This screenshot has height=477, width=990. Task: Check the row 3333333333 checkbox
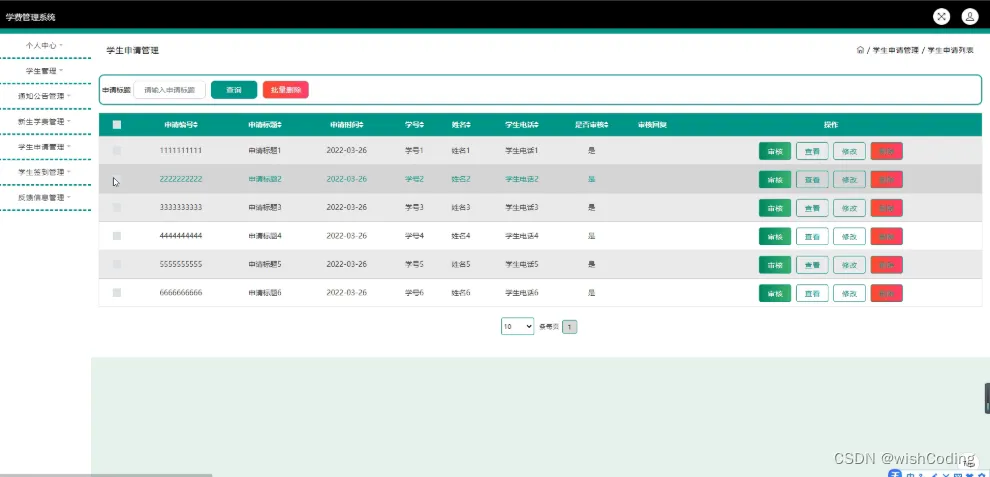click(117, 208)
